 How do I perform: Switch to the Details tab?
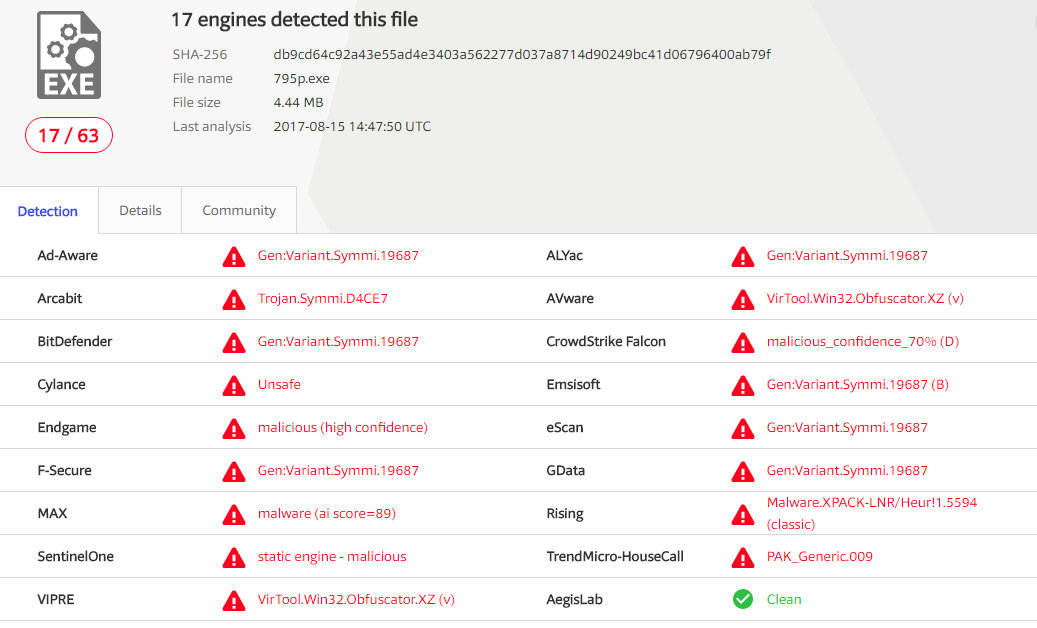[139, 210]
